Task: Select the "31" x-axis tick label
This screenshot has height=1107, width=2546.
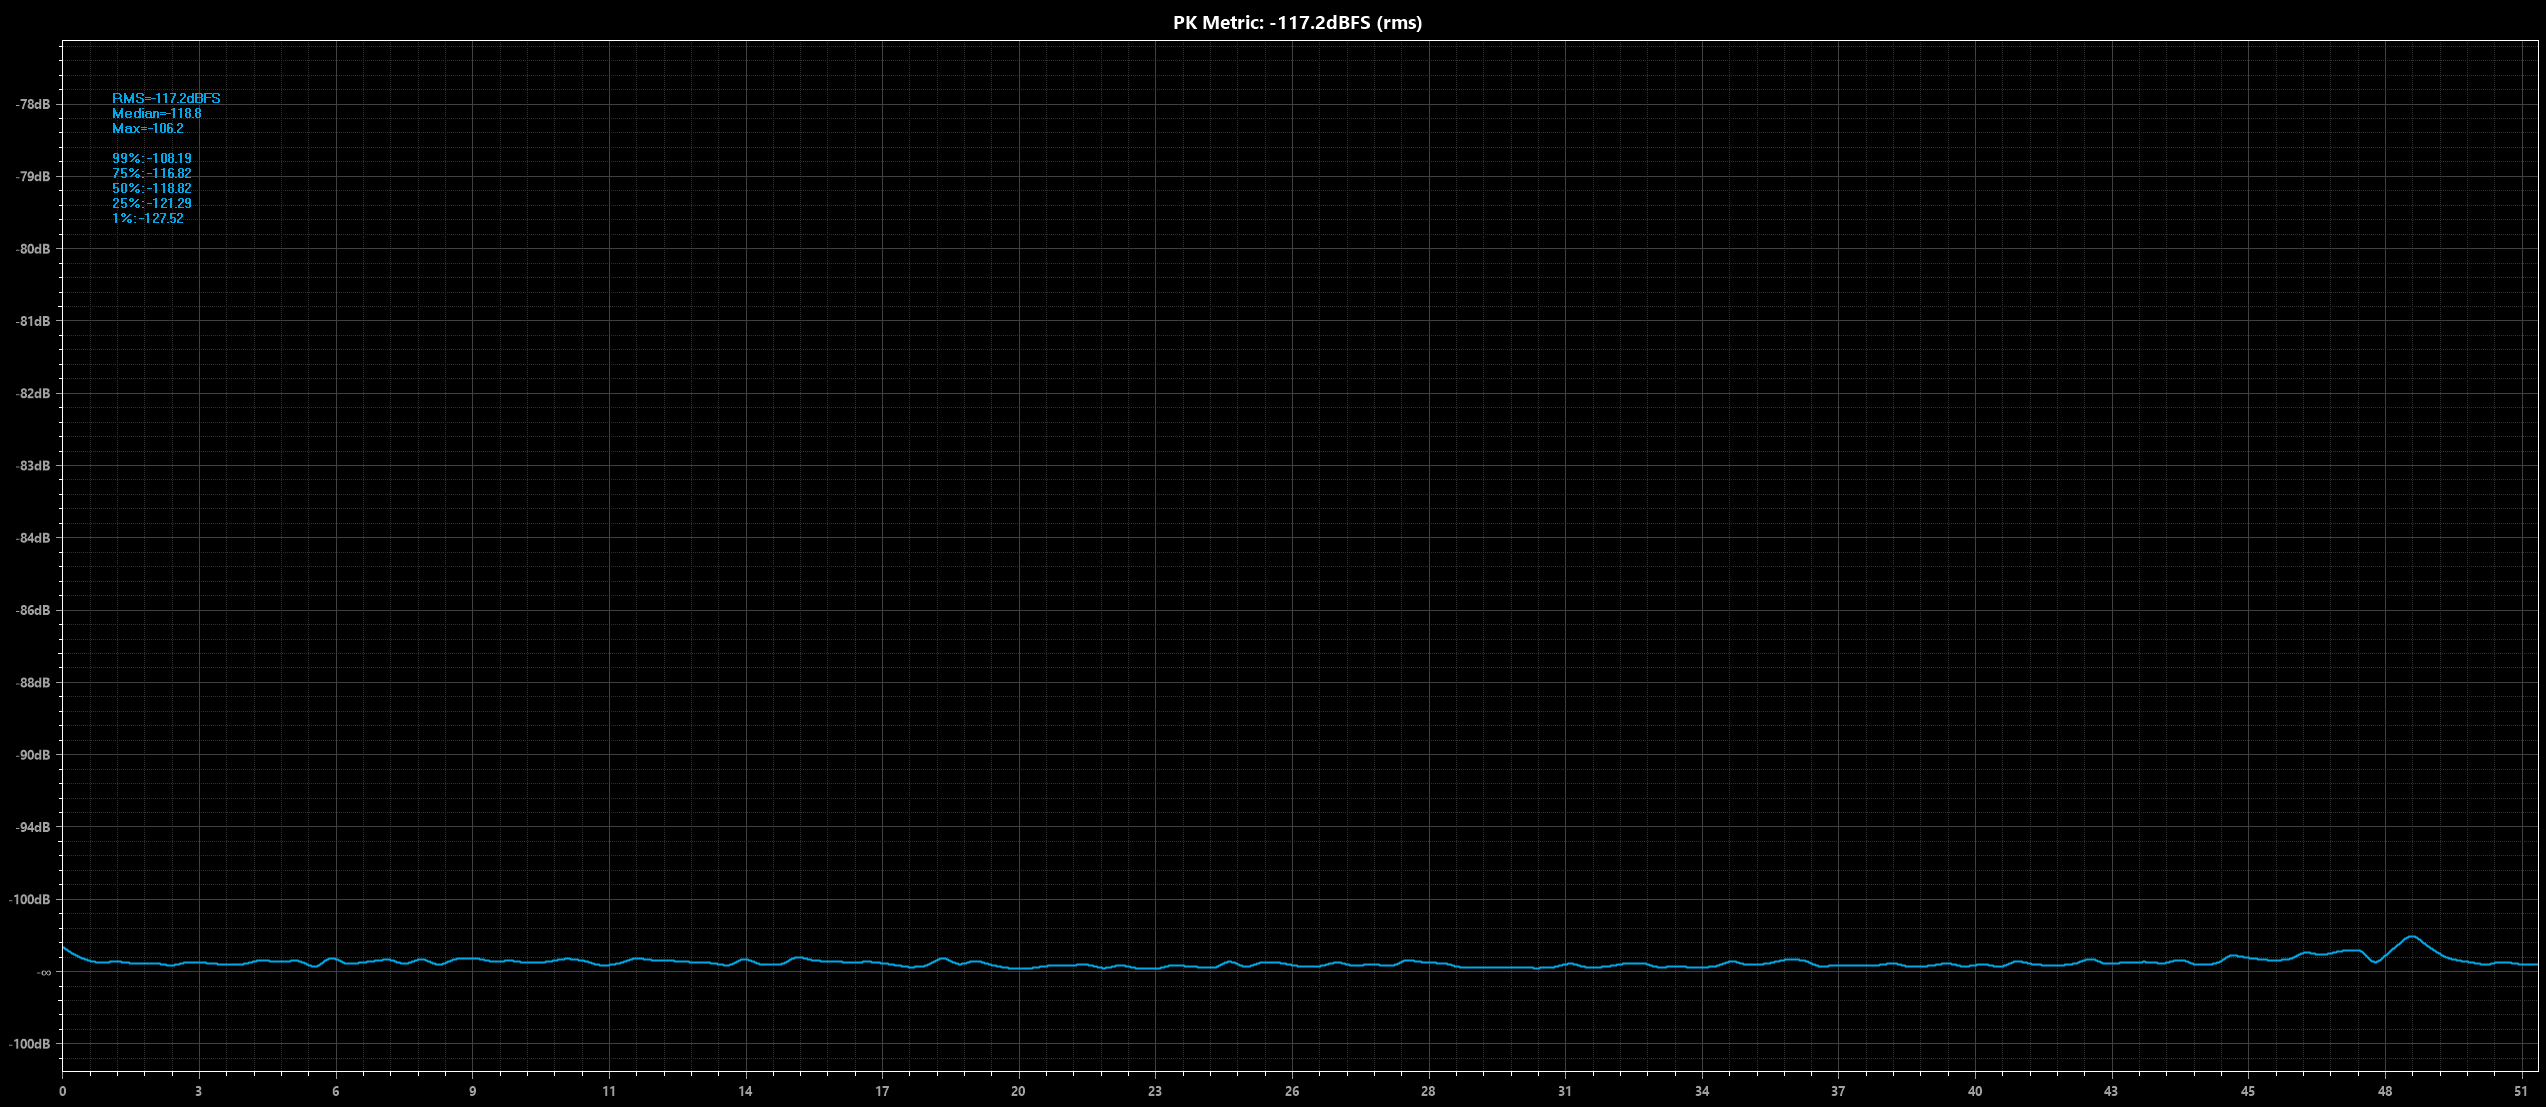Action: pos(1565,1091)
